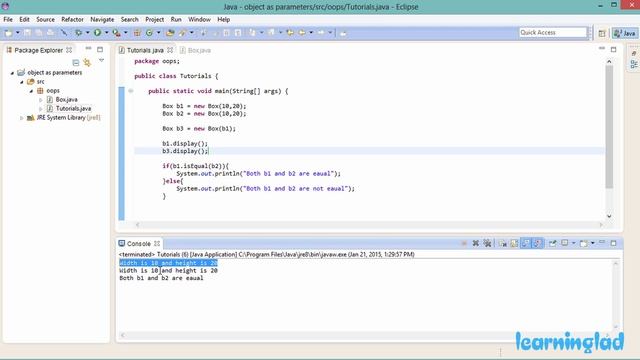Open New Java Class dropdown arrow
Image resolution: width=640 pixels, height=360 pixels.
point(158,33)
